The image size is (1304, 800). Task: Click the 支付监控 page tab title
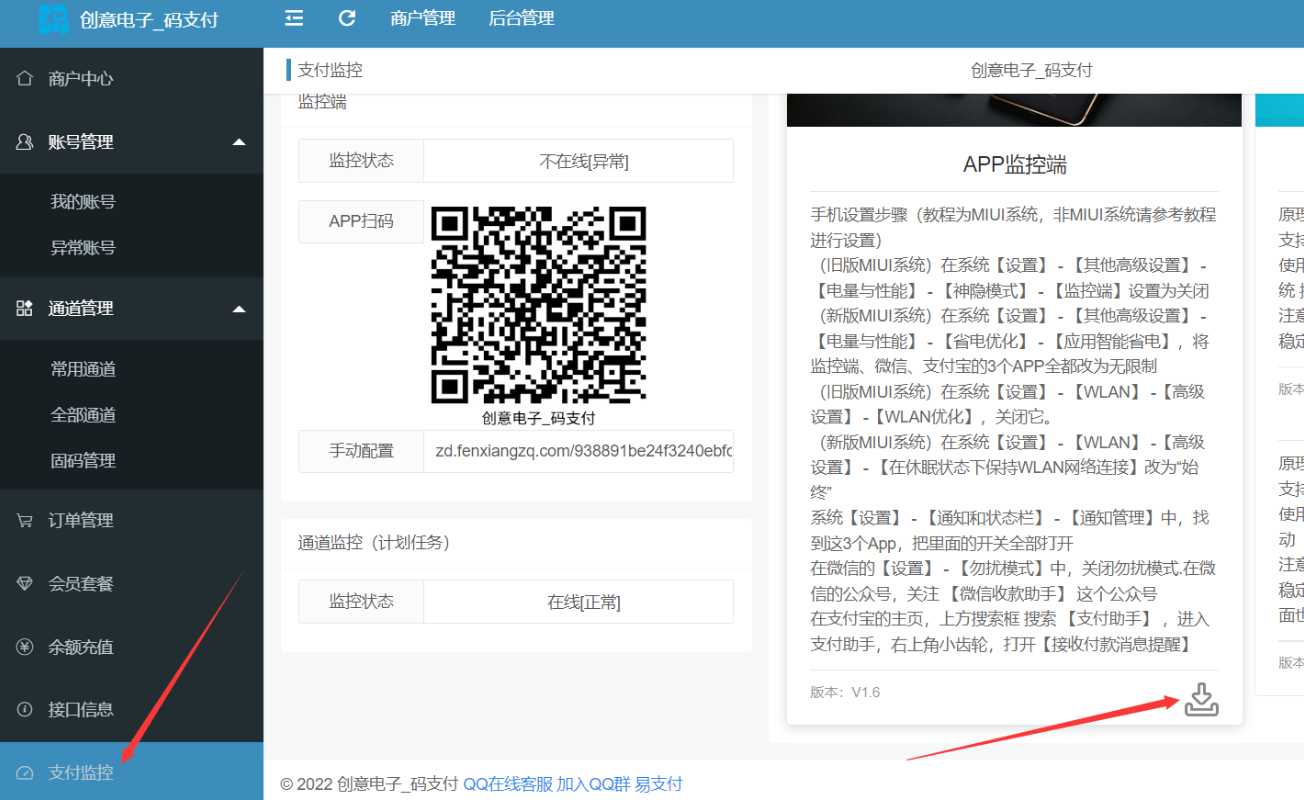click(330, 70)
